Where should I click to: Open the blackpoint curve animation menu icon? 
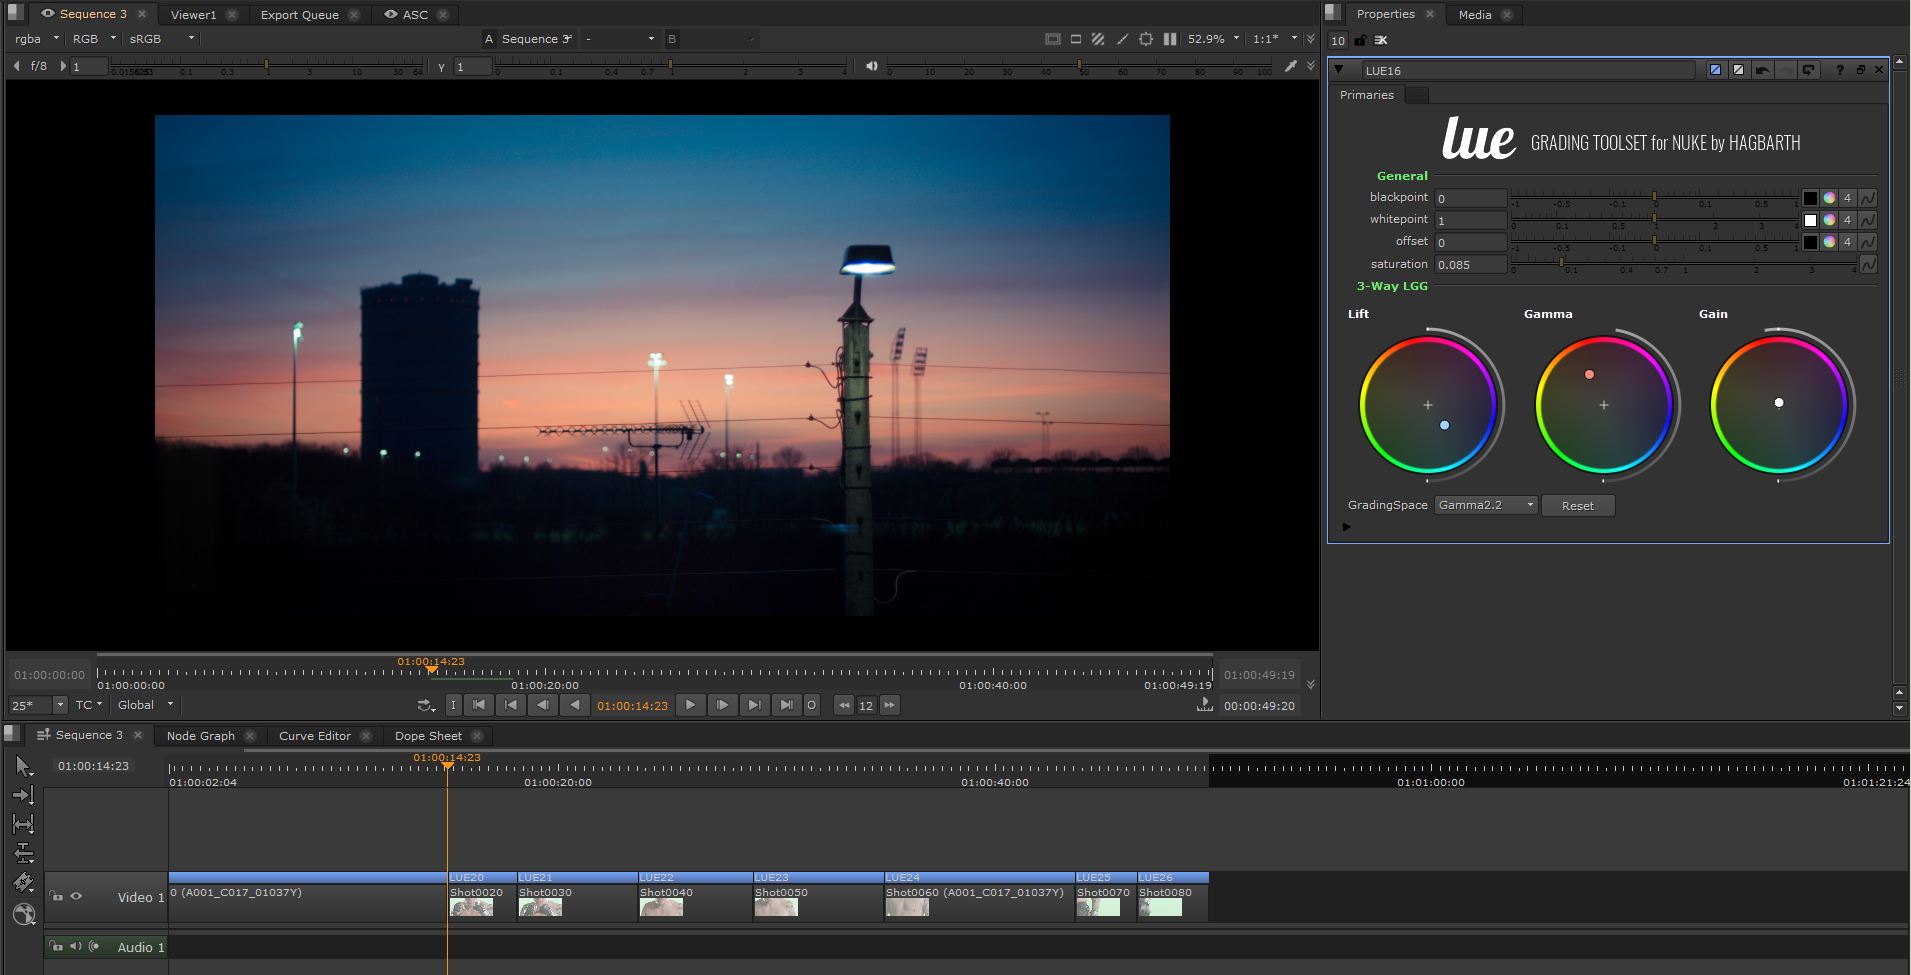(x=1867, y=198)
